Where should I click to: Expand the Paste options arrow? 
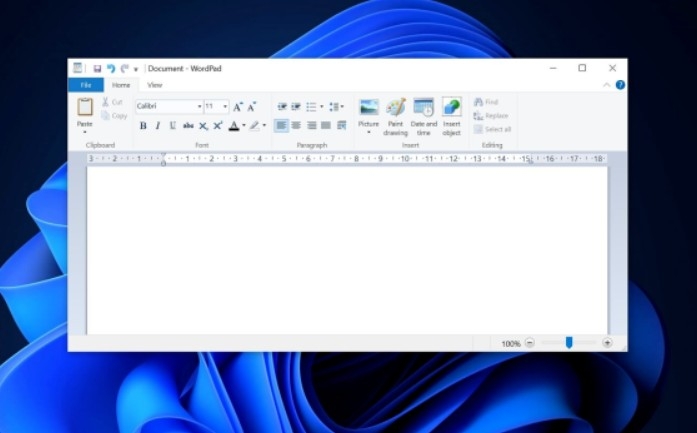click(84, 132)
